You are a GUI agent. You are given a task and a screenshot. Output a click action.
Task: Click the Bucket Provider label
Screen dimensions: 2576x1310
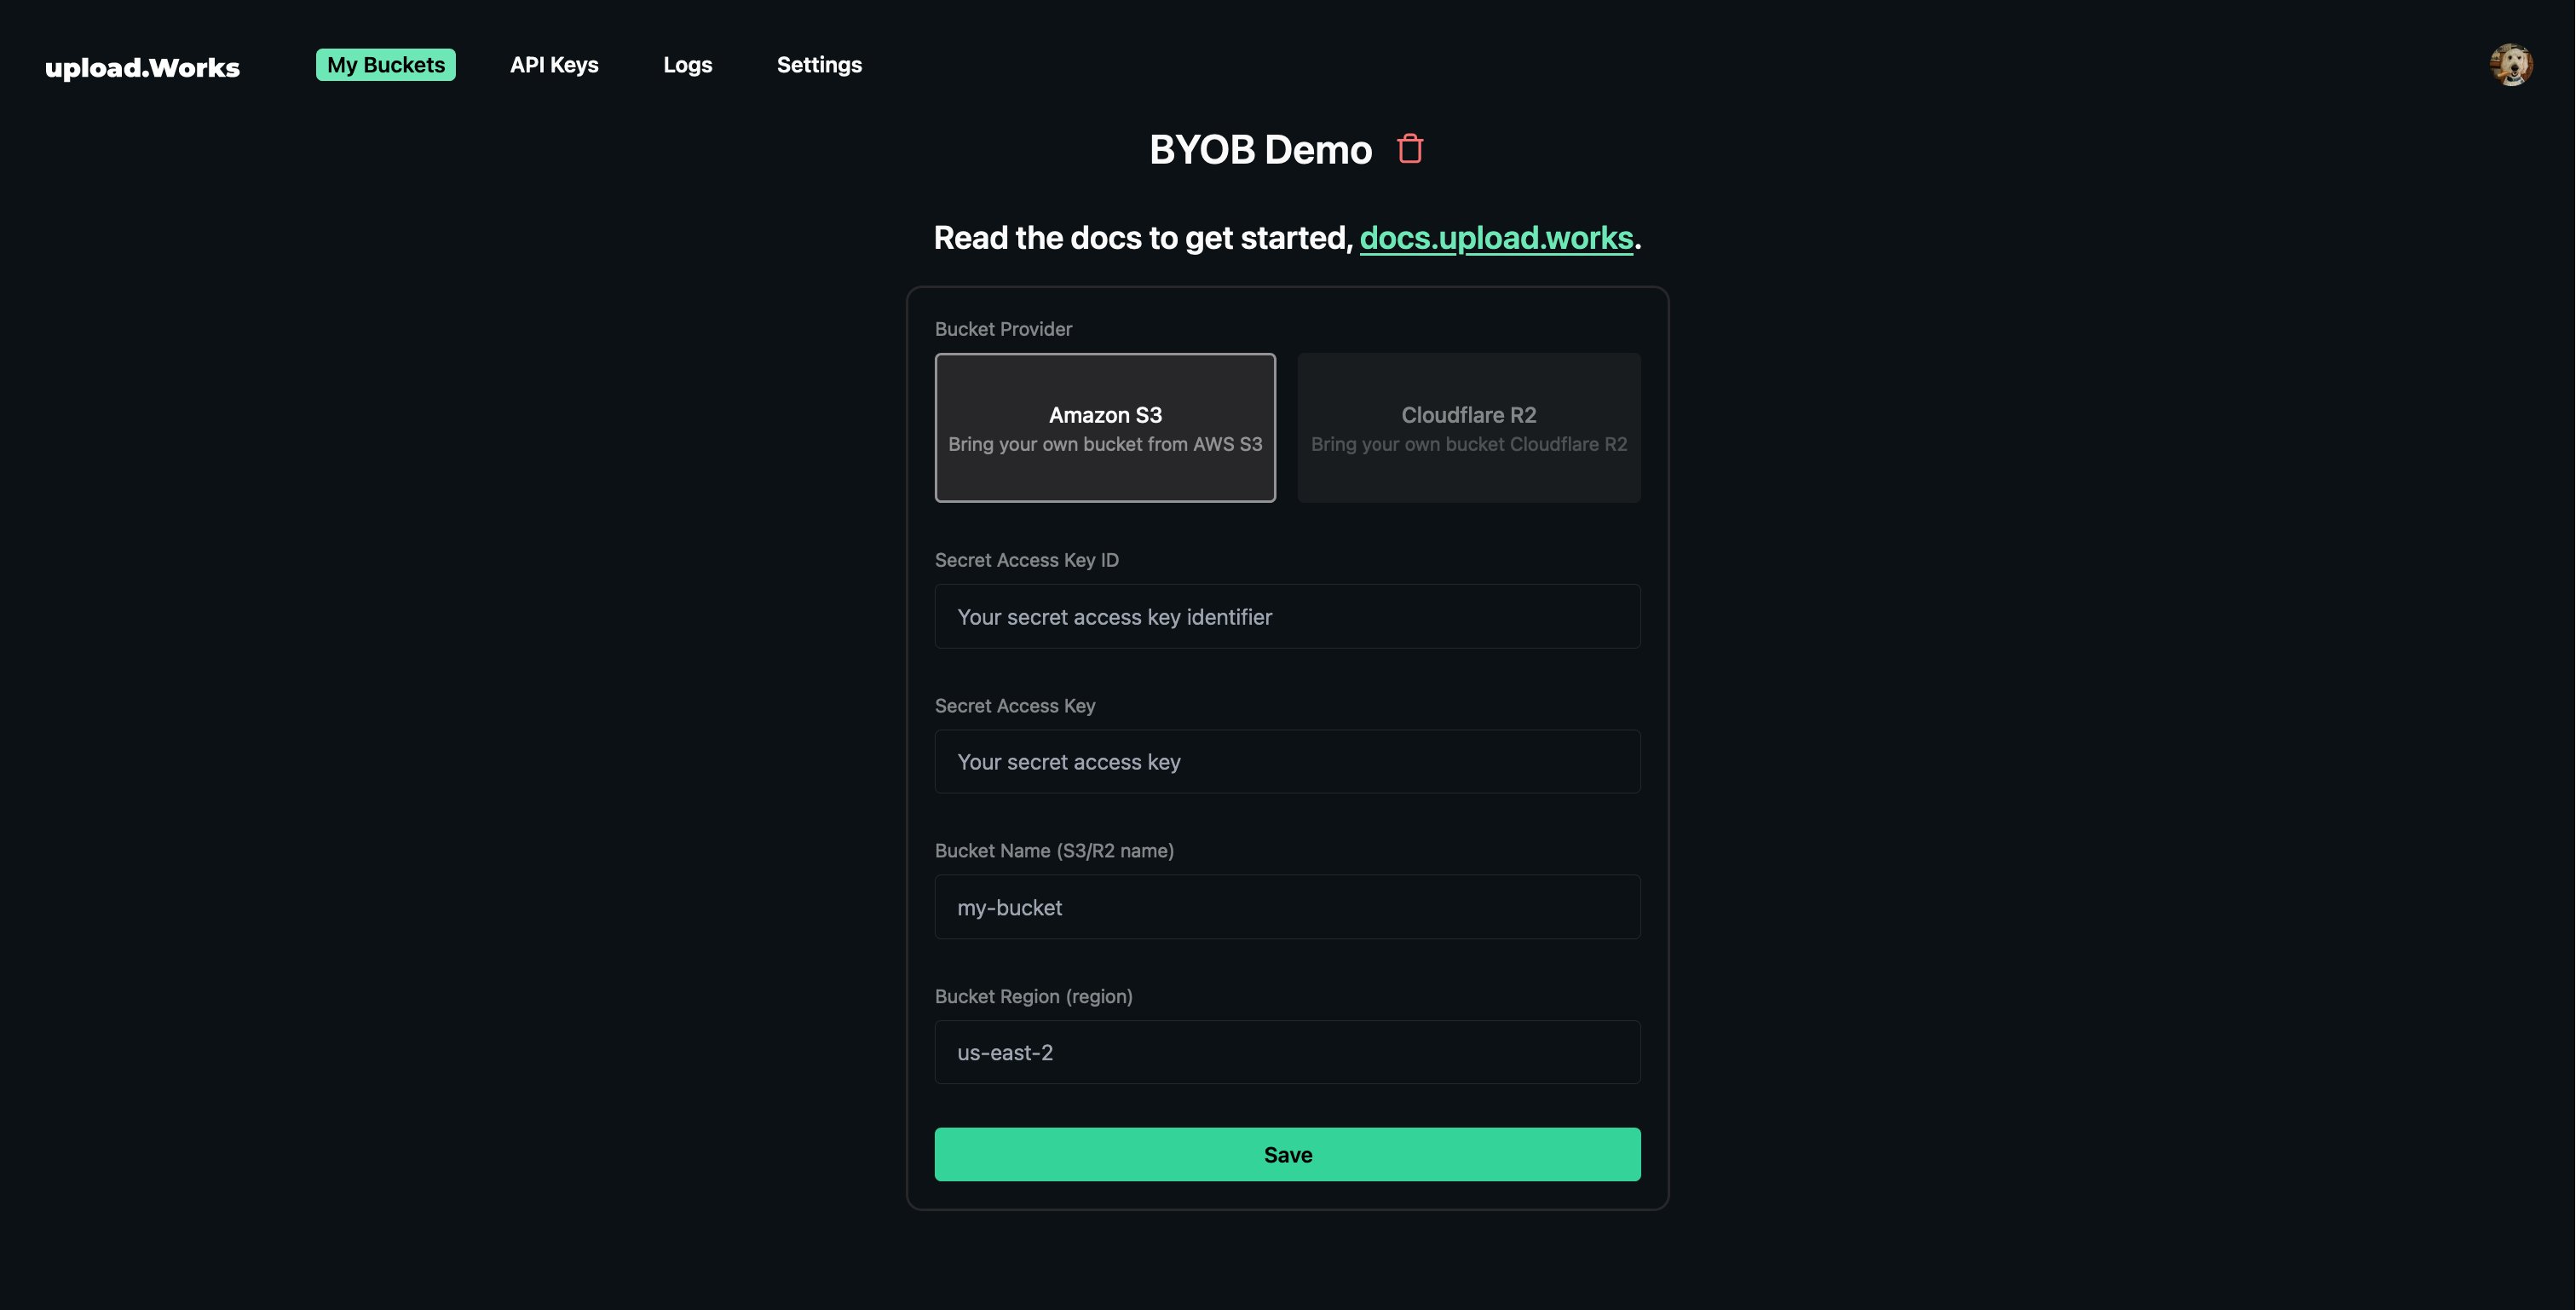click(x=1003, y=329)
